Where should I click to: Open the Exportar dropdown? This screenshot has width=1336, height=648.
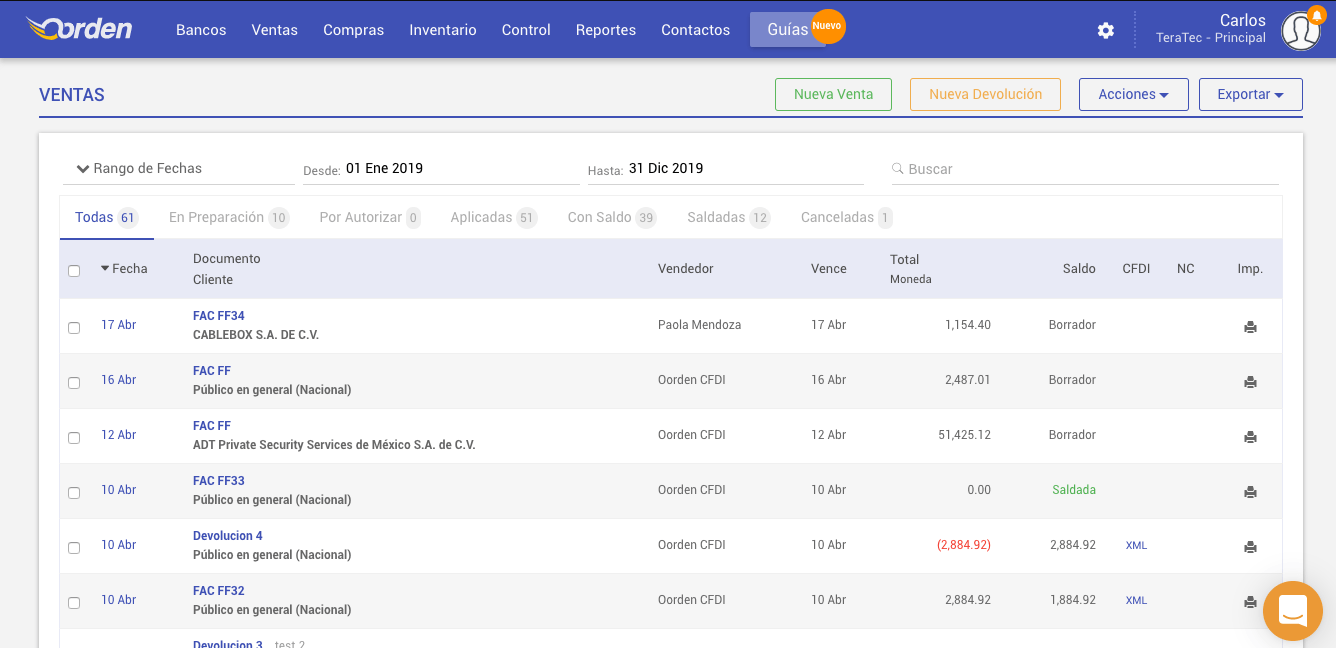(1250, 94)
